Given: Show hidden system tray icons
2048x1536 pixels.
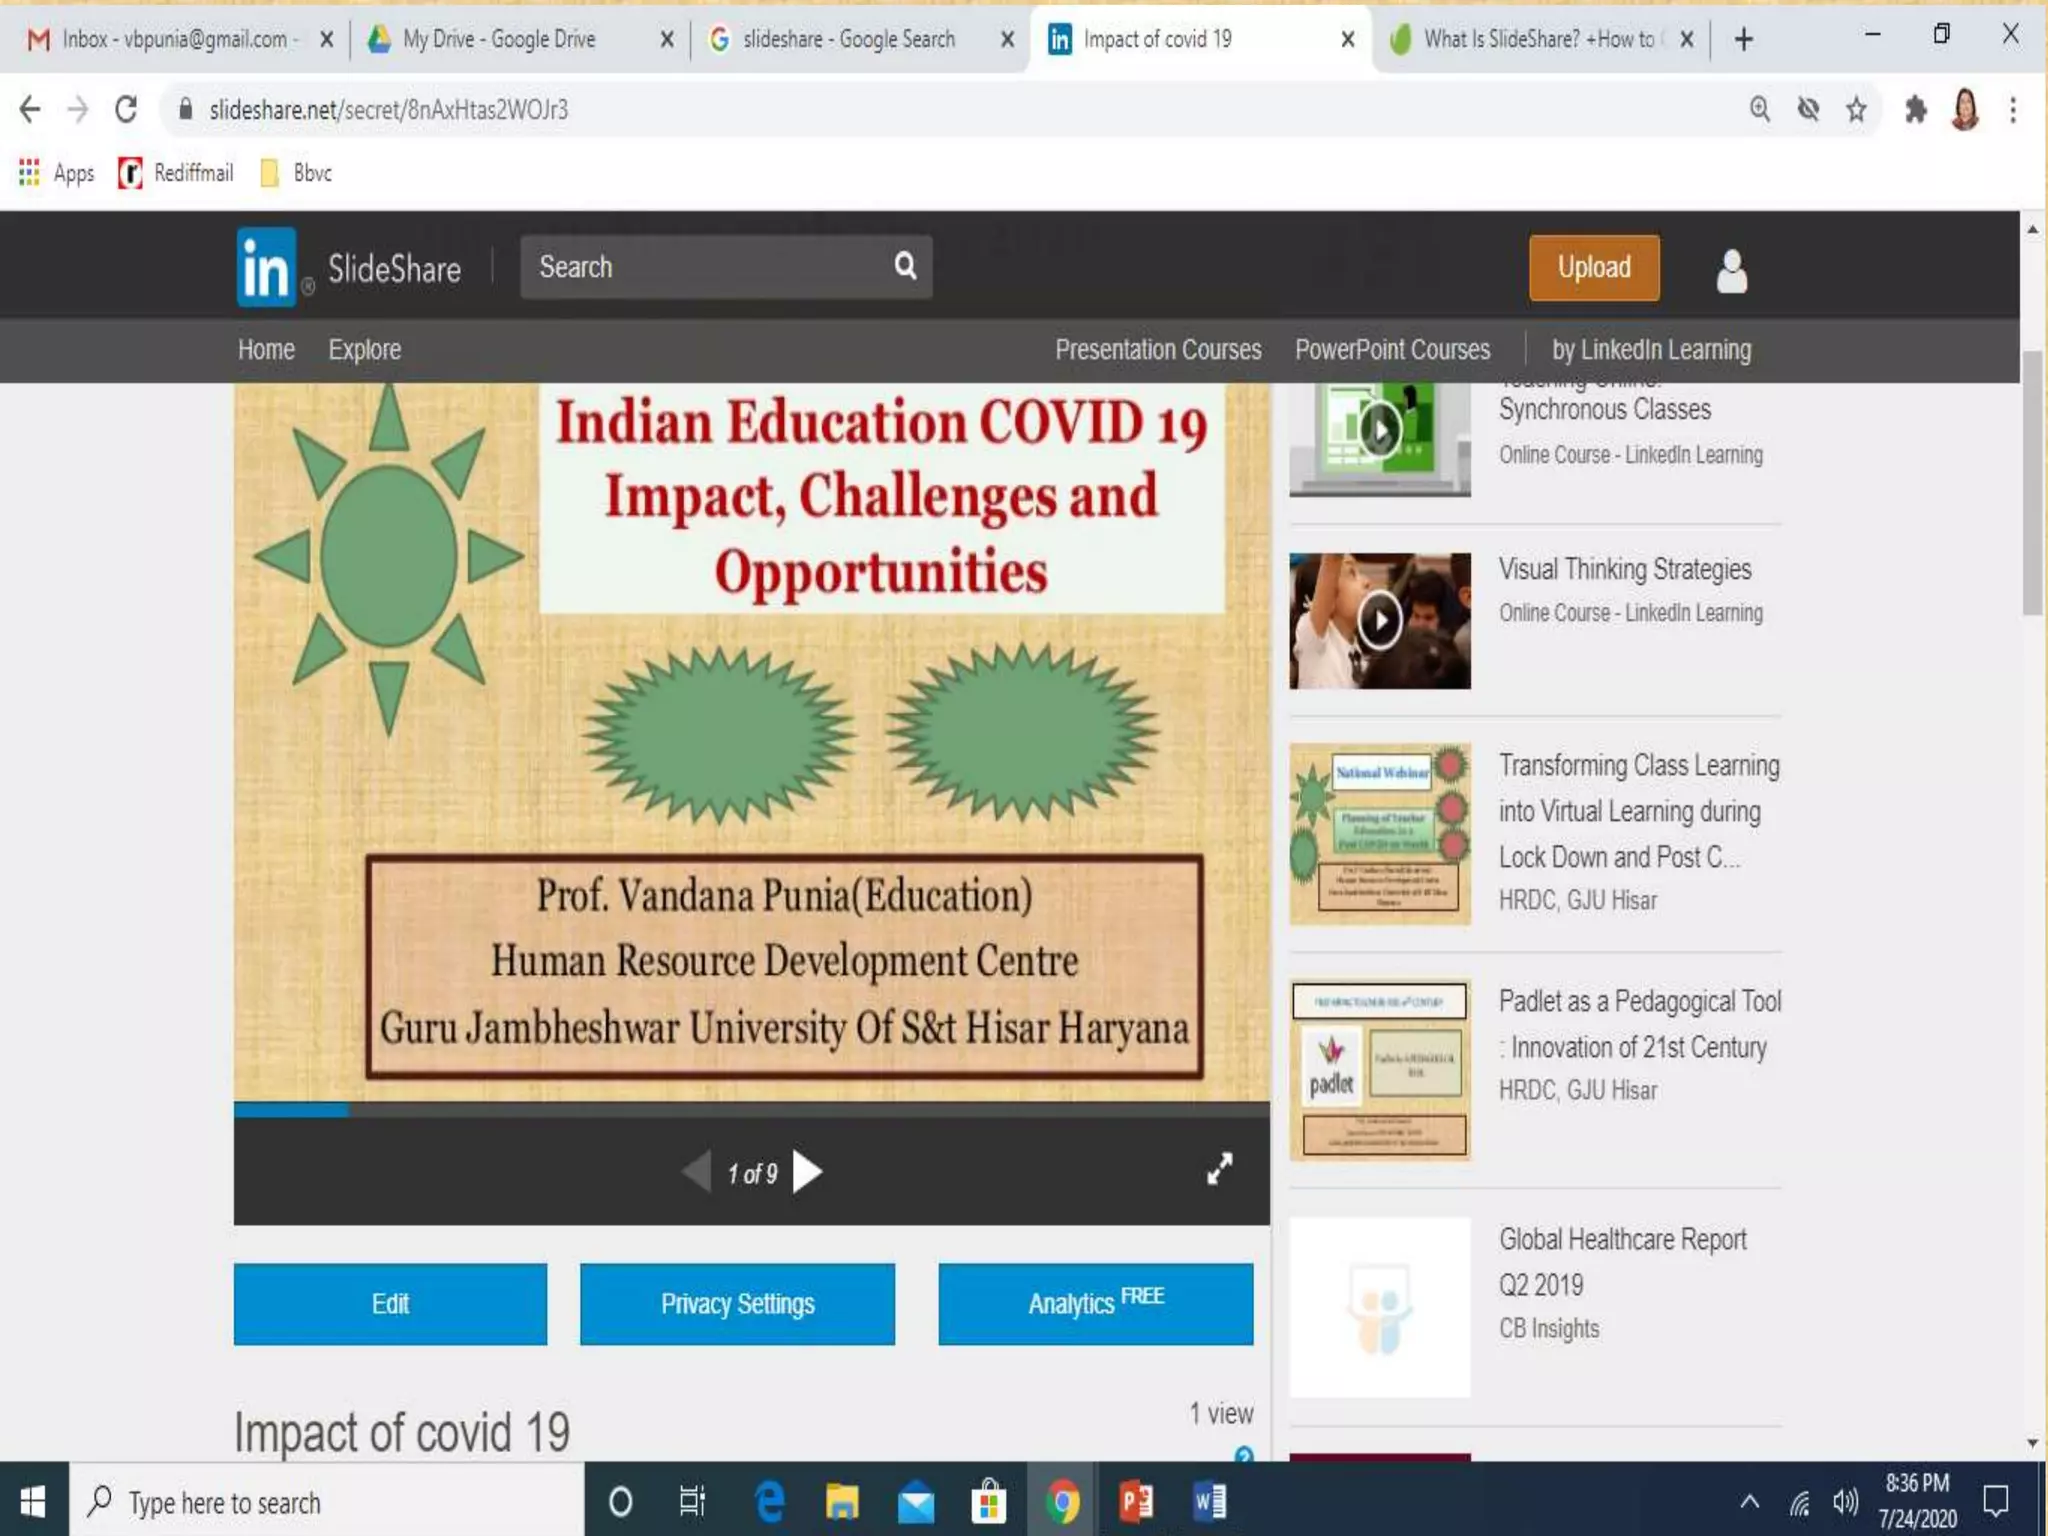Looking at the screenshot, I should click(1750, 1501).
